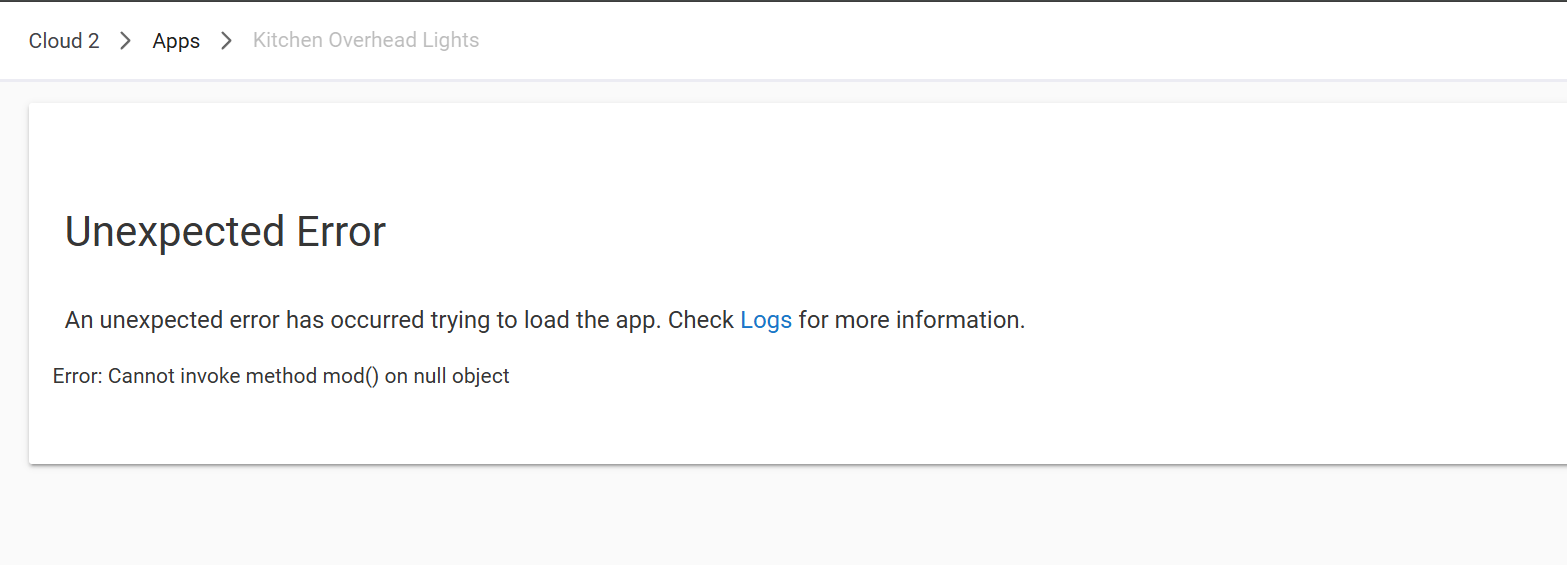The width and height of the screenshot is (1567, 565).
Task: Go to the Cloud 2 breadcrumb
Action: [x=64, y=41]
